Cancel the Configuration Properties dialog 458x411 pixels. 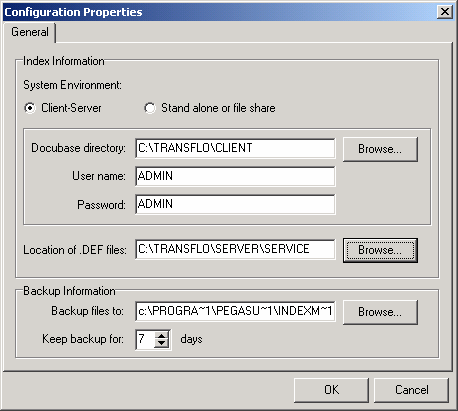pyautogui.click(x=411, y=390)
